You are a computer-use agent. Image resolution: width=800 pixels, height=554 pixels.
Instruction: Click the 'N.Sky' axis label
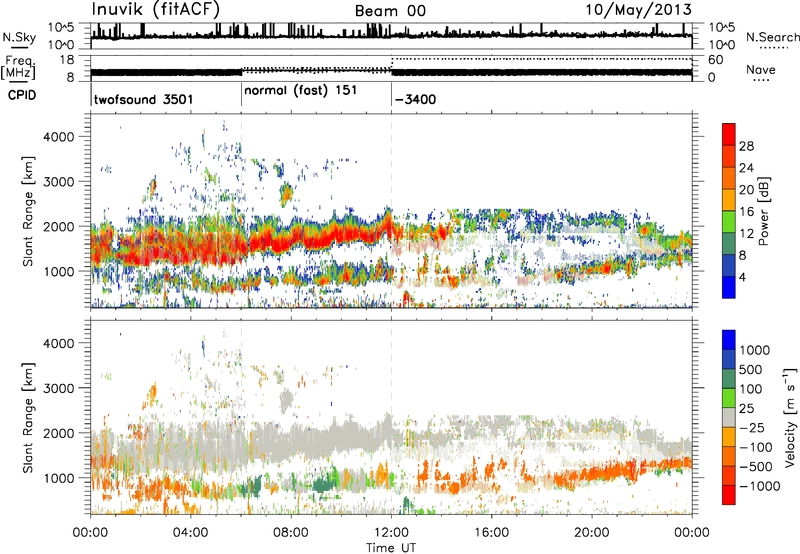click(x=19, y=37)
